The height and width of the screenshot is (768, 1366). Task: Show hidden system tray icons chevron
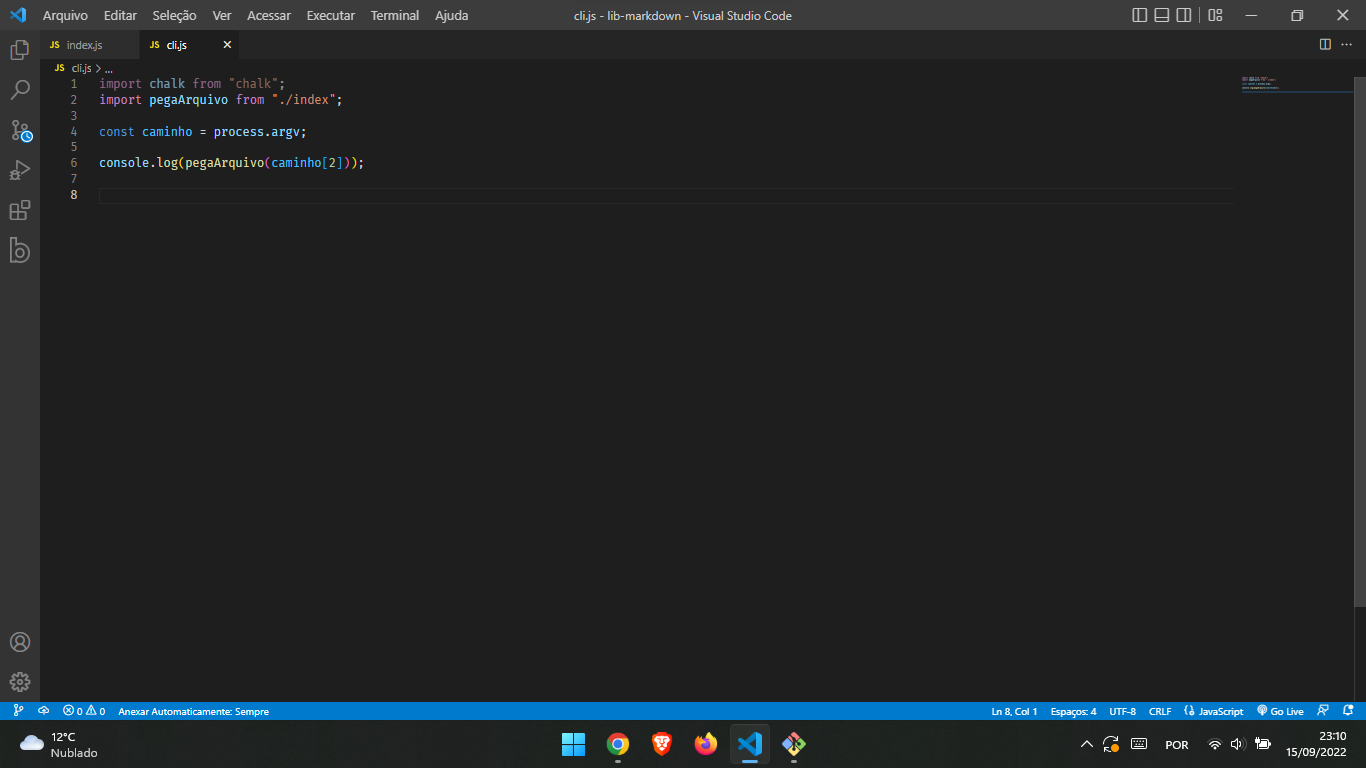[x=1087, y=744]
